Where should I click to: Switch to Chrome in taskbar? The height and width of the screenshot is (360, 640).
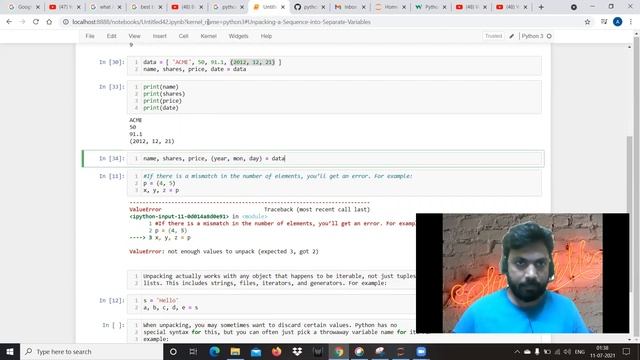[338, 351]
